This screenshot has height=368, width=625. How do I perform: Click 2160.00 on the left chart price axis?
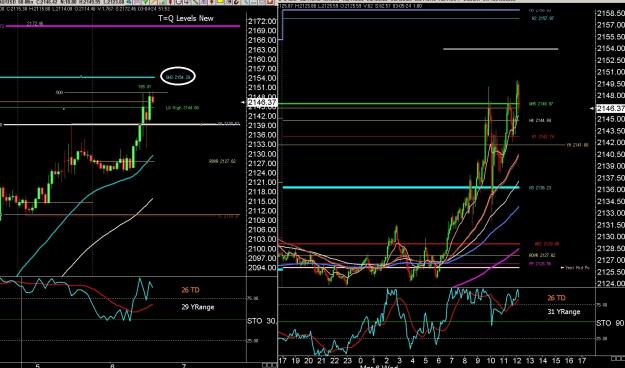[262, 59]
